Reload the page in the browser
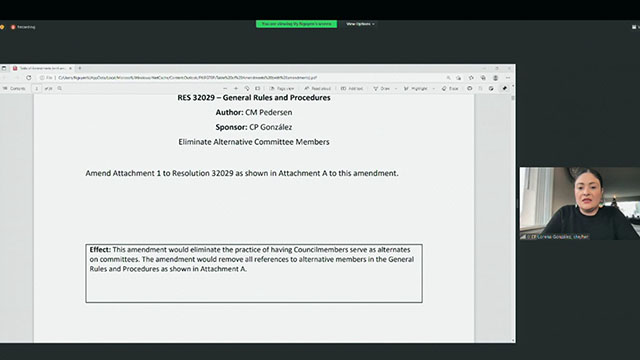Image resolution: width=640 pixels, height=360 pixels. tap(29, 78)
